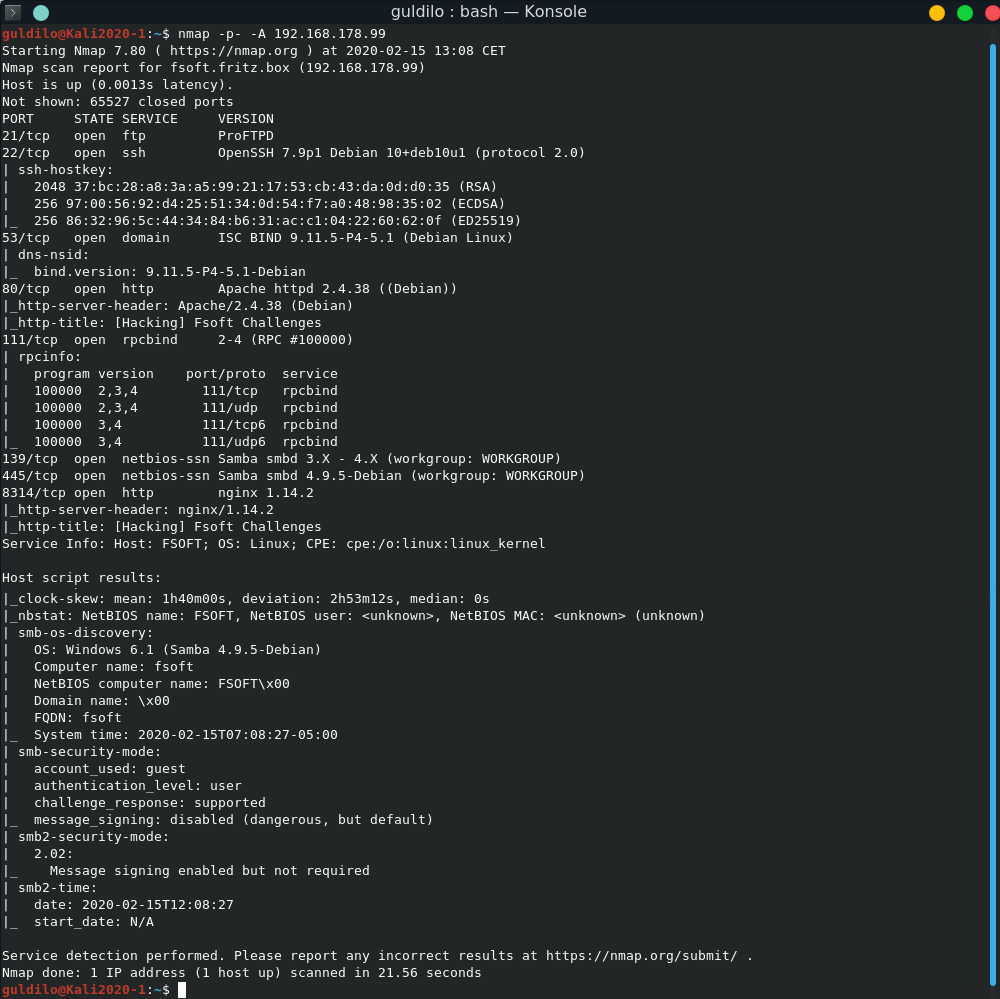The height and width of the screenshot is (999, 1000).
Task: Click 'Message signing enabled but not required' line
Action: [x=209, y=871]
